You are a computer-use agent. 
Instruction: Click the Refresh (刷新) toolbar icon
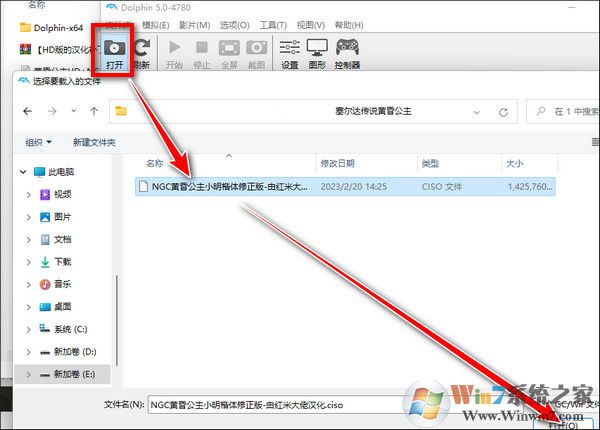(x=142, y=53)
